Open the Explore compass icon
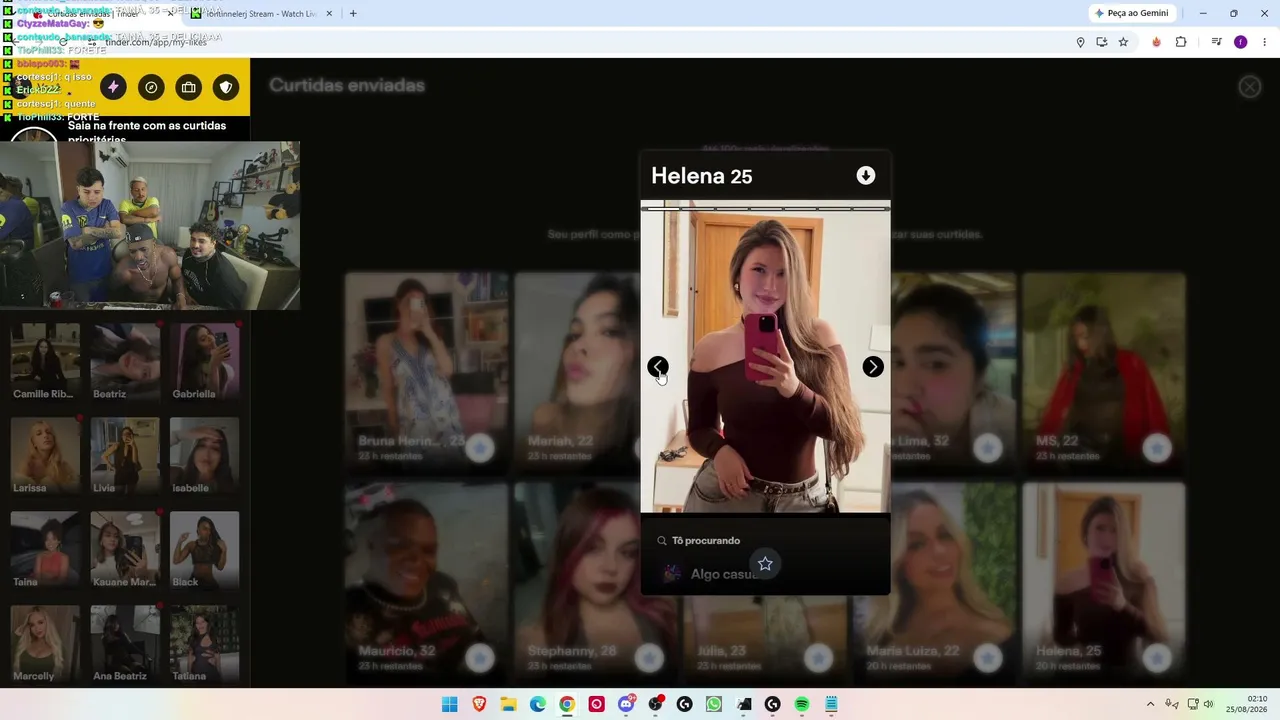 point(151,87)
